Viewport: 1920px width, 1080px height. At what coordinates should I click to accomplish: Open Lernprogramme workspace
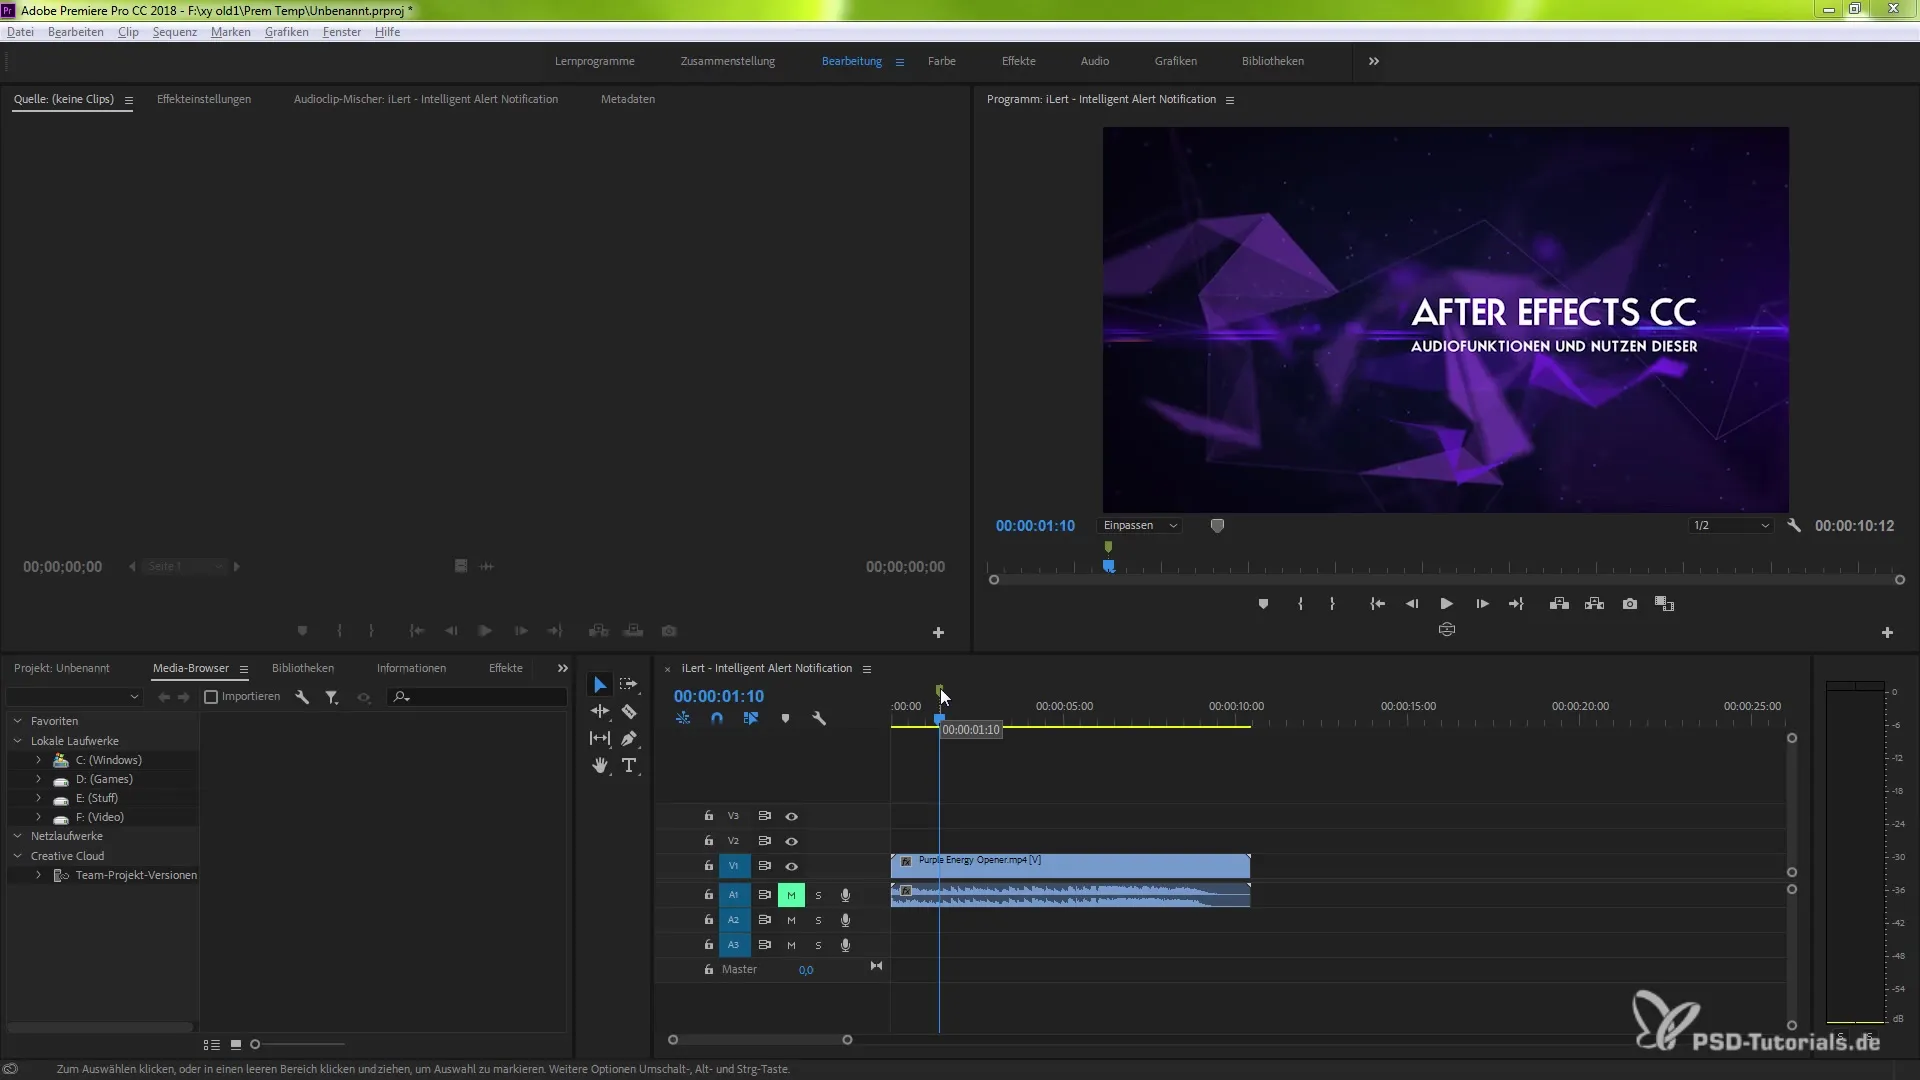coord(594,61)
